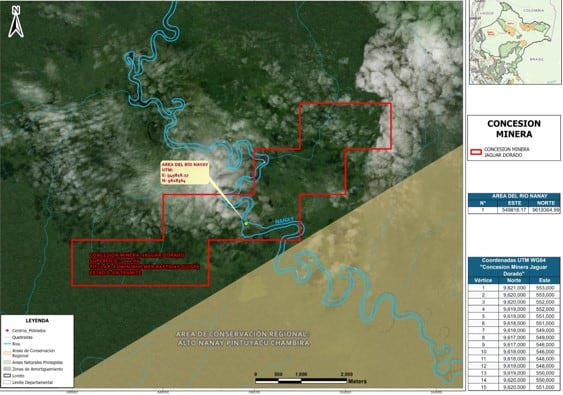Click the 'ALTO NANAY PINTUYACU CHAMBIRA' map label
Screen dimensions: 563x395
pyautogui.click(x=243, y=343)
